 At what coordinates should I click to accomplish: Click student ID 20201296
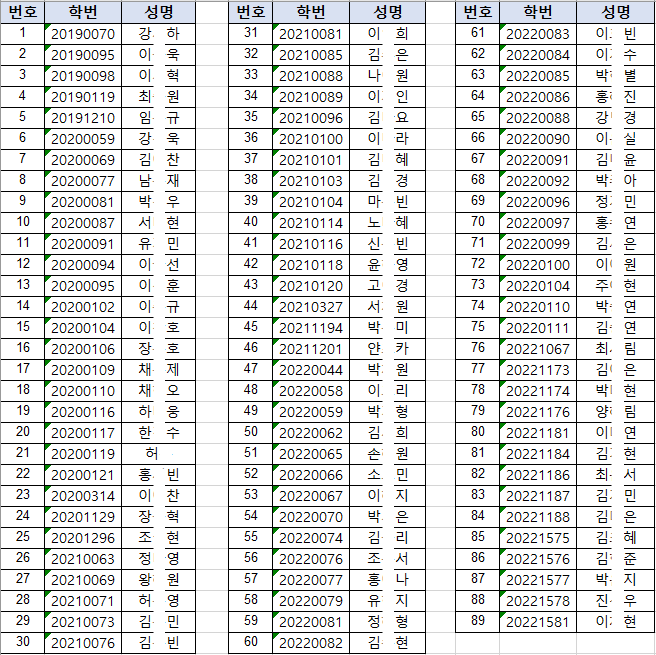[83, 538]
